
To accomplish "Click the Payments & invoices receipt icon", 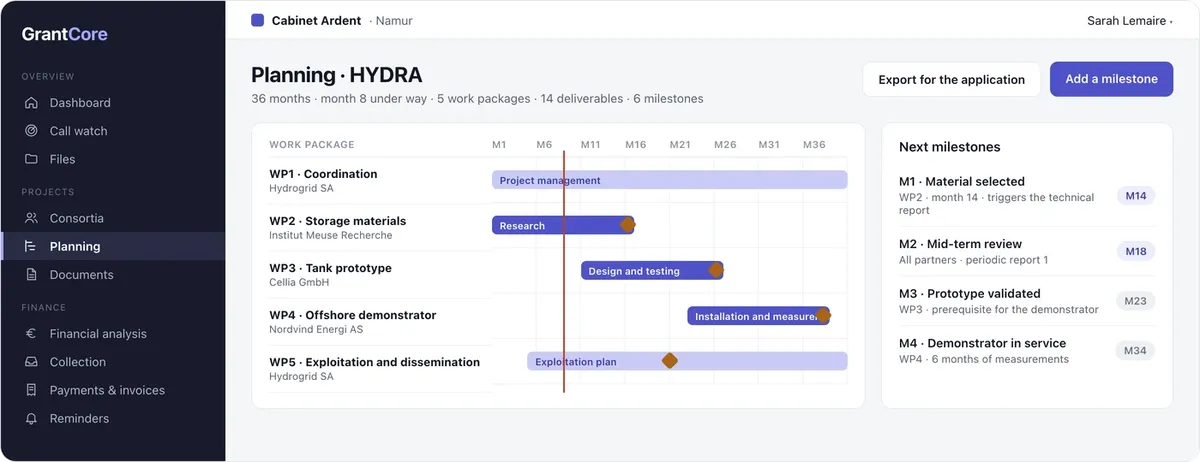I will [x=31, y=390].
